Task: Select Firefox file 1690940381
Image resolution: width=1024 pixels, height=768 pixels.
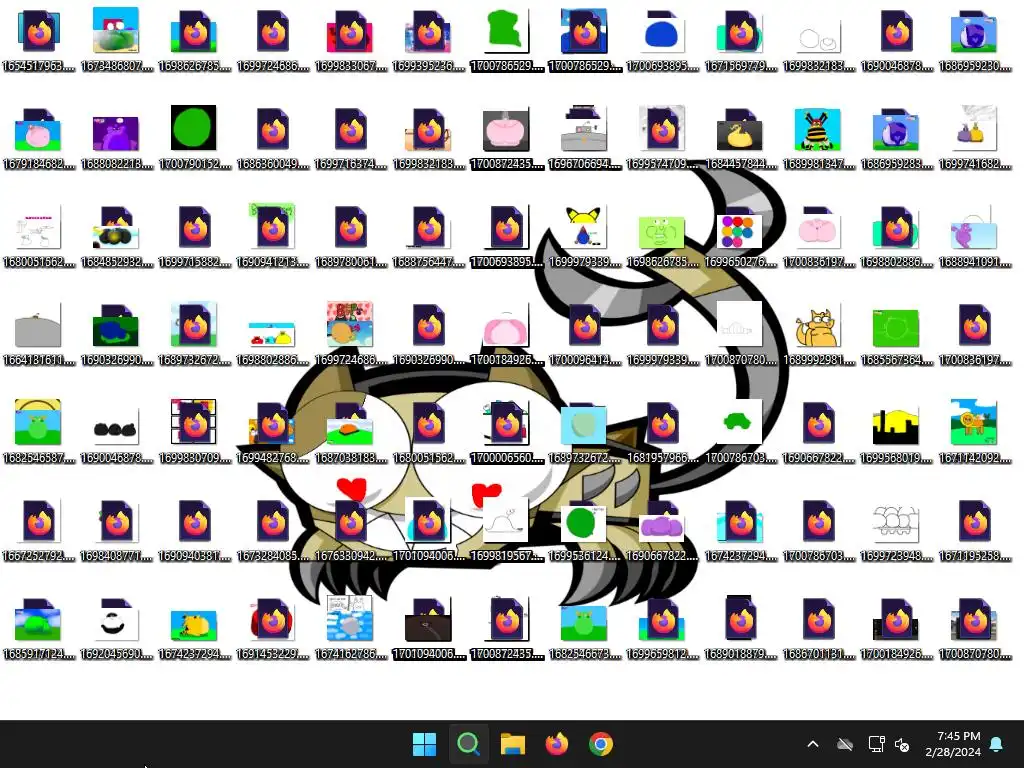Action: point(194,529)
